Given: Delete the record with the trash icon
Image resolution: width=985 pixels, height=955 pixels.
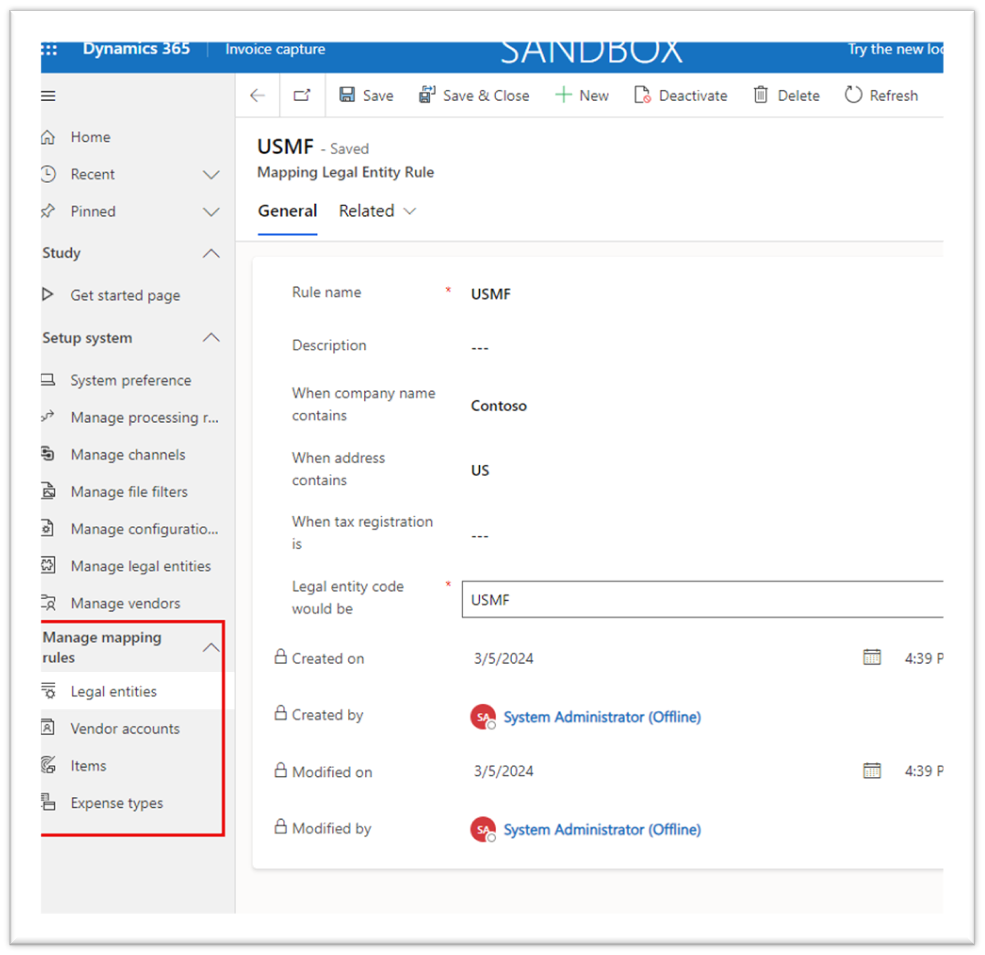Looking at the screenshot, I should [786, 95].
